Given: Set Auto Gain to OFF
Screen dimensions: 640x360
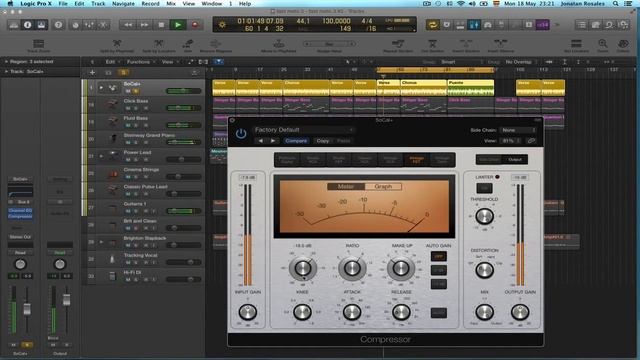Looking at the screenshot, I should point(439,256).
